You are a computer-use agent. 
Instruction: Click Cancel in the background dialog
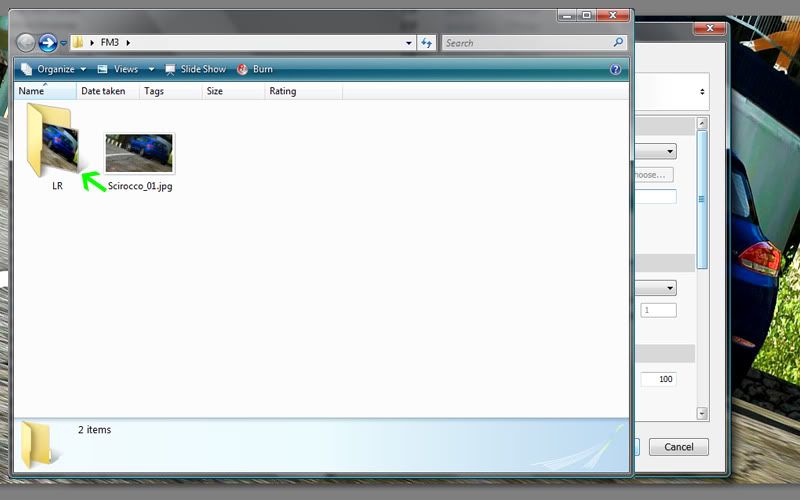point(679,447)
